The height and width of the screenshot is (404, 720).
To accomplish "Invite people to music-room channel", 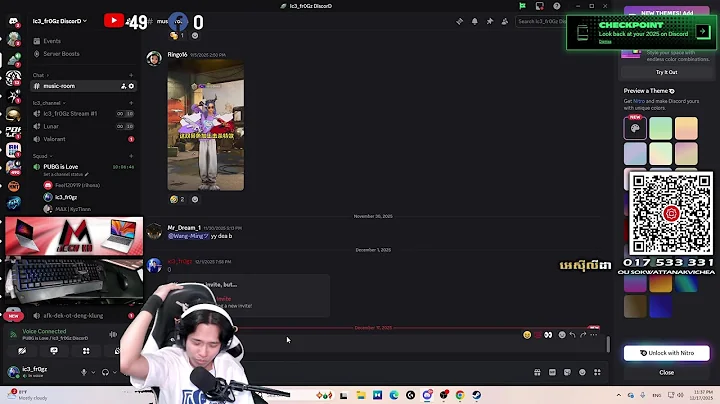I will 124,86.
